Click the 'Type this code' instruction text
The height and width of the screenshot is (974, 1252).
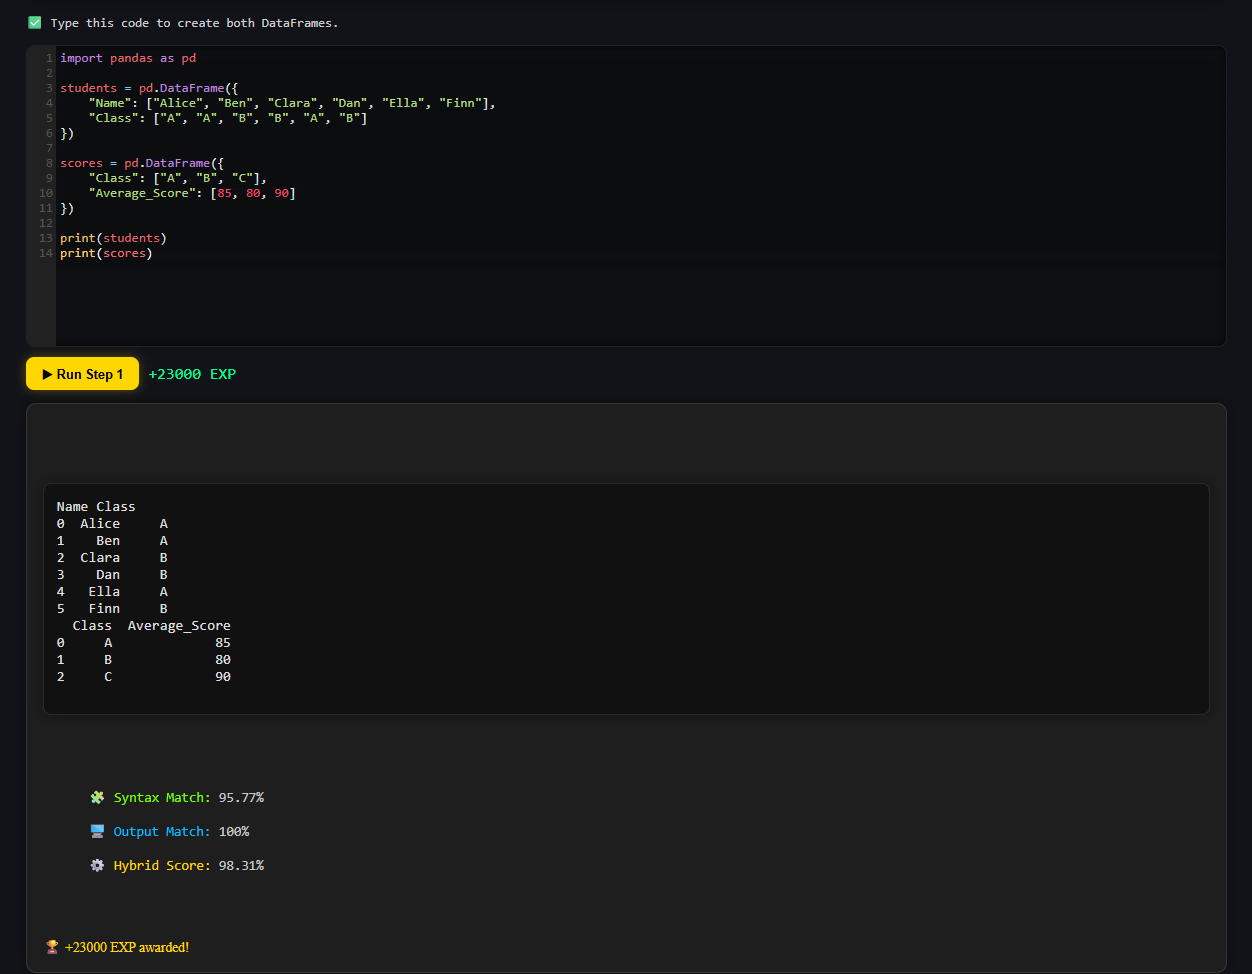194,23
